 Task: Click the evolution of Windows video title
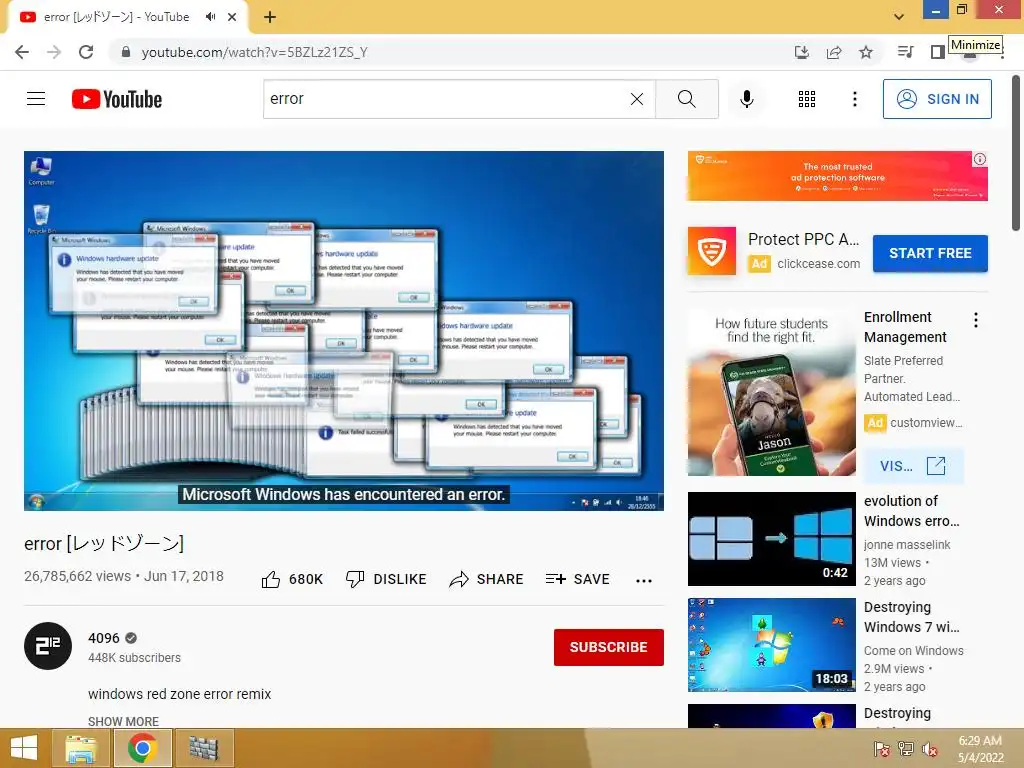coord(912,511)
